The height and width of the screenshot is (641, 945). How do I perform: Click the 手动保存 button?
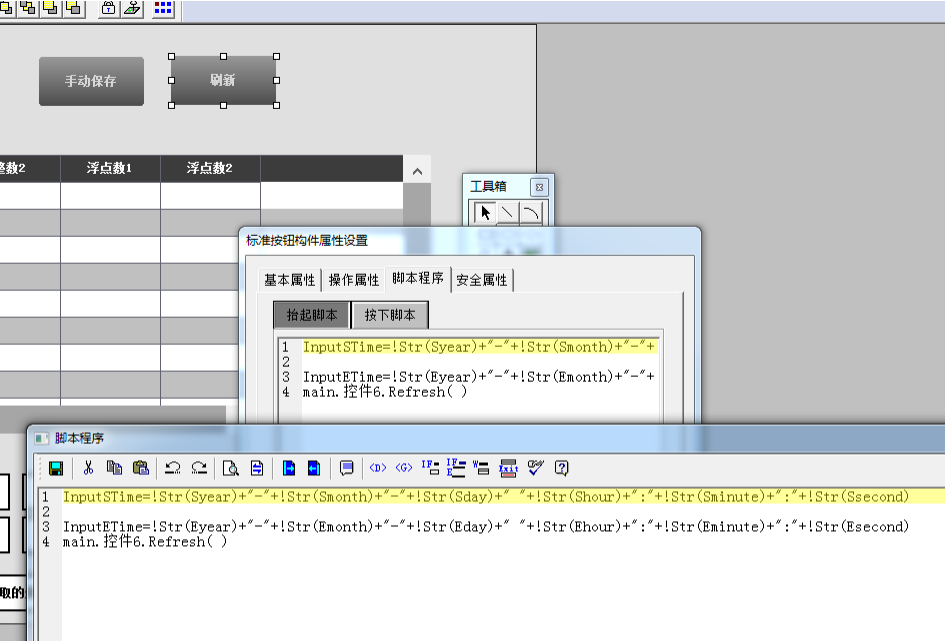tap(91, 81)
